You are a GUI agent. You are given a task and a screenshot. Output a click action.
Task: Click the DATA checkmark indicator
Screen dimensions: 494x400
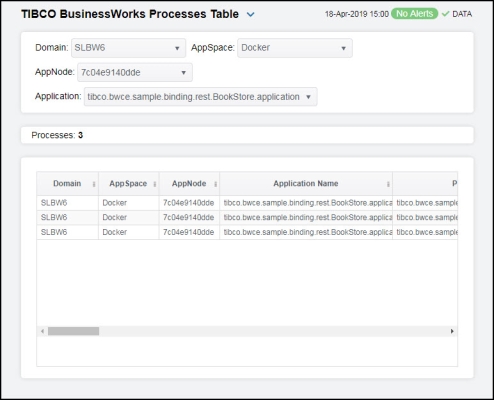pyautogui.click(x=445, y=14)
